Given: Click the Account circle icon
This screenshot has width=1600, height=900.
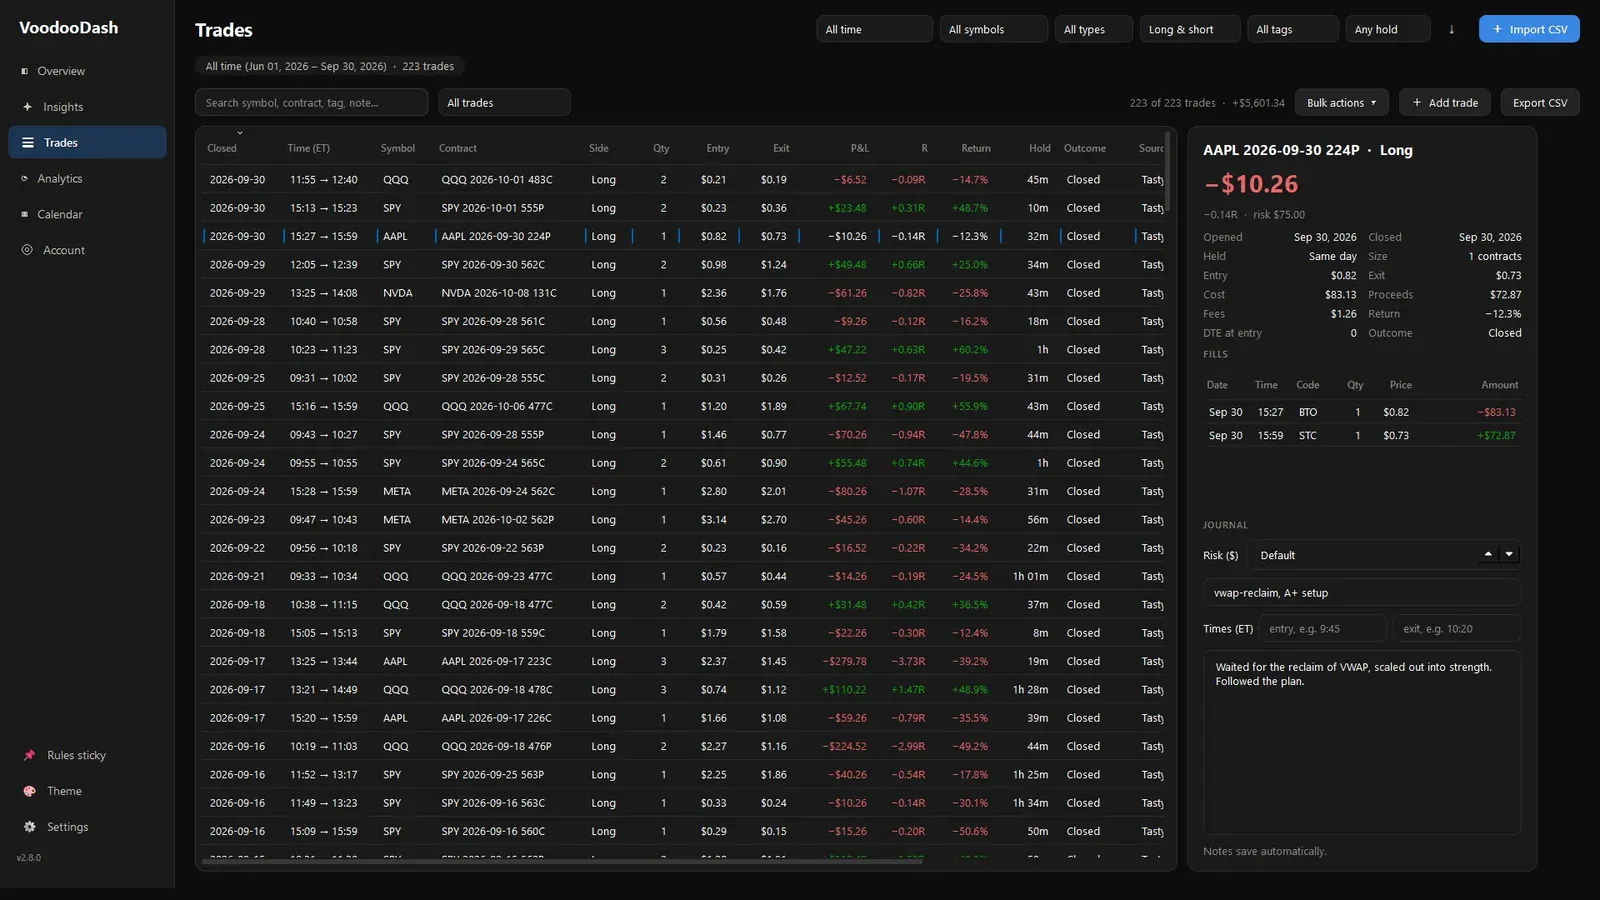Looking at the screenshot, I should [x=27, y=250].
